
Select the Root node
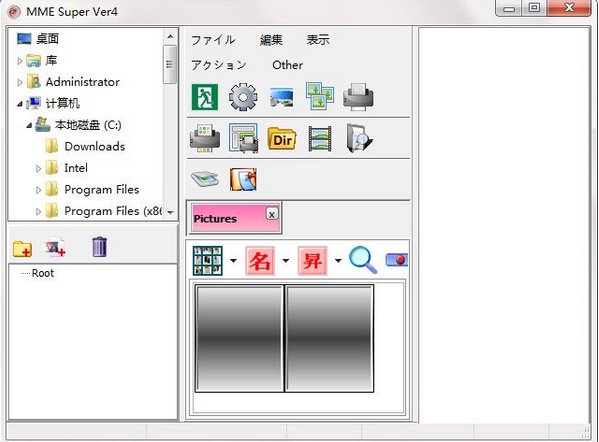pyautogui.click(x=43, y=273)
